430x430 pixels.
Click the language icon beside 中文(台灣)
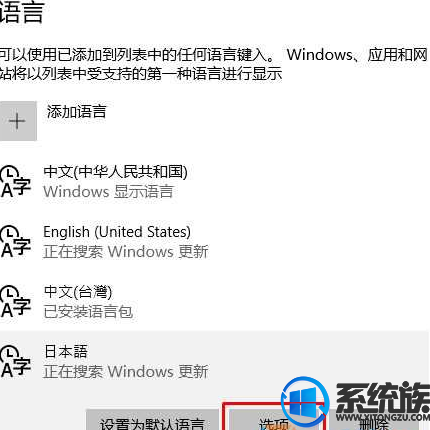15,302
